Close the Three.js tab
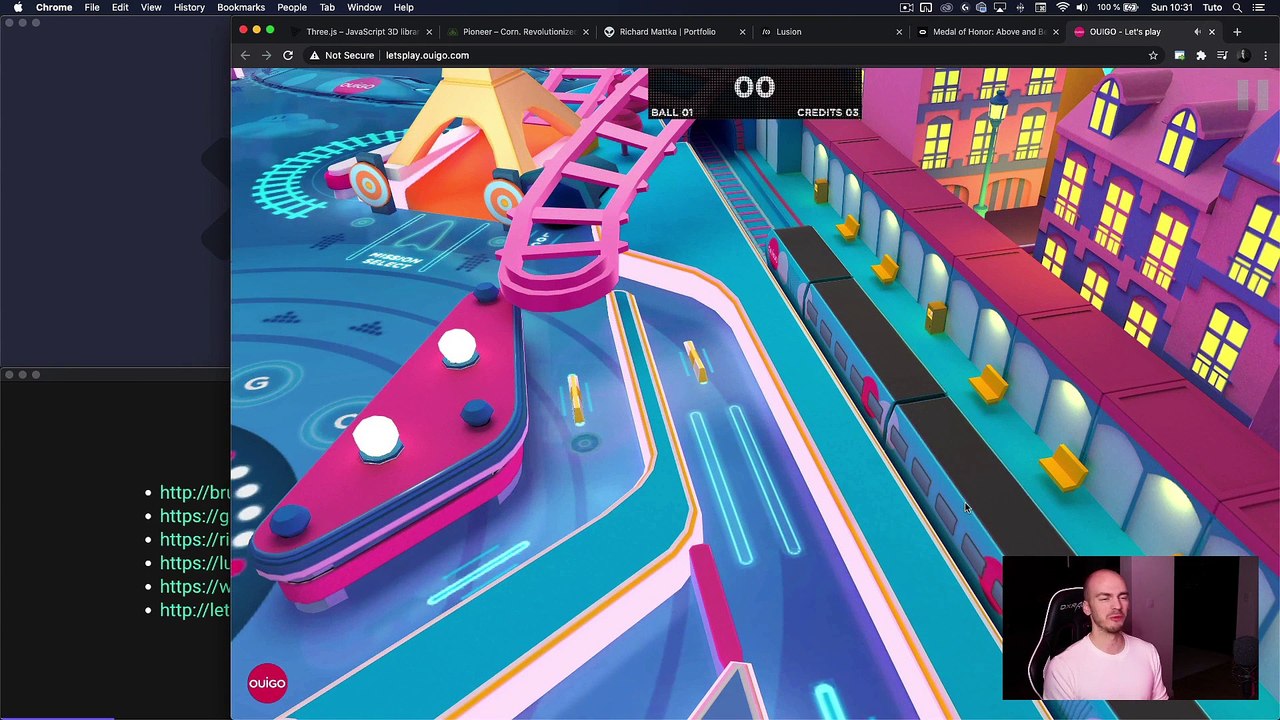 [429, 32]
